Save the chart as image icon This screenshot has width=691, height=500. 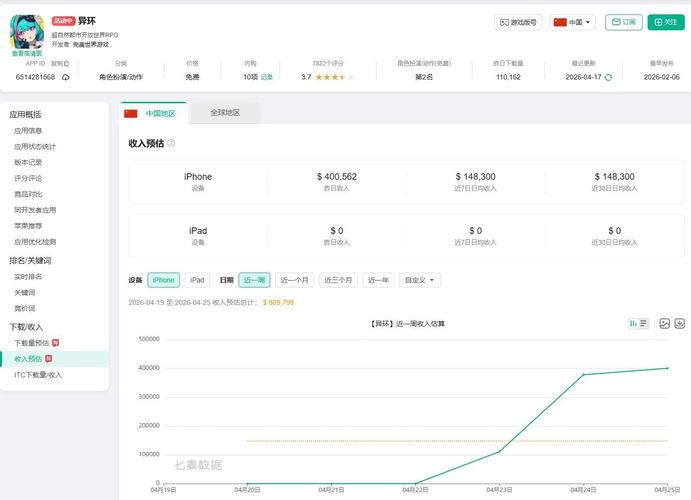[665, 324]
